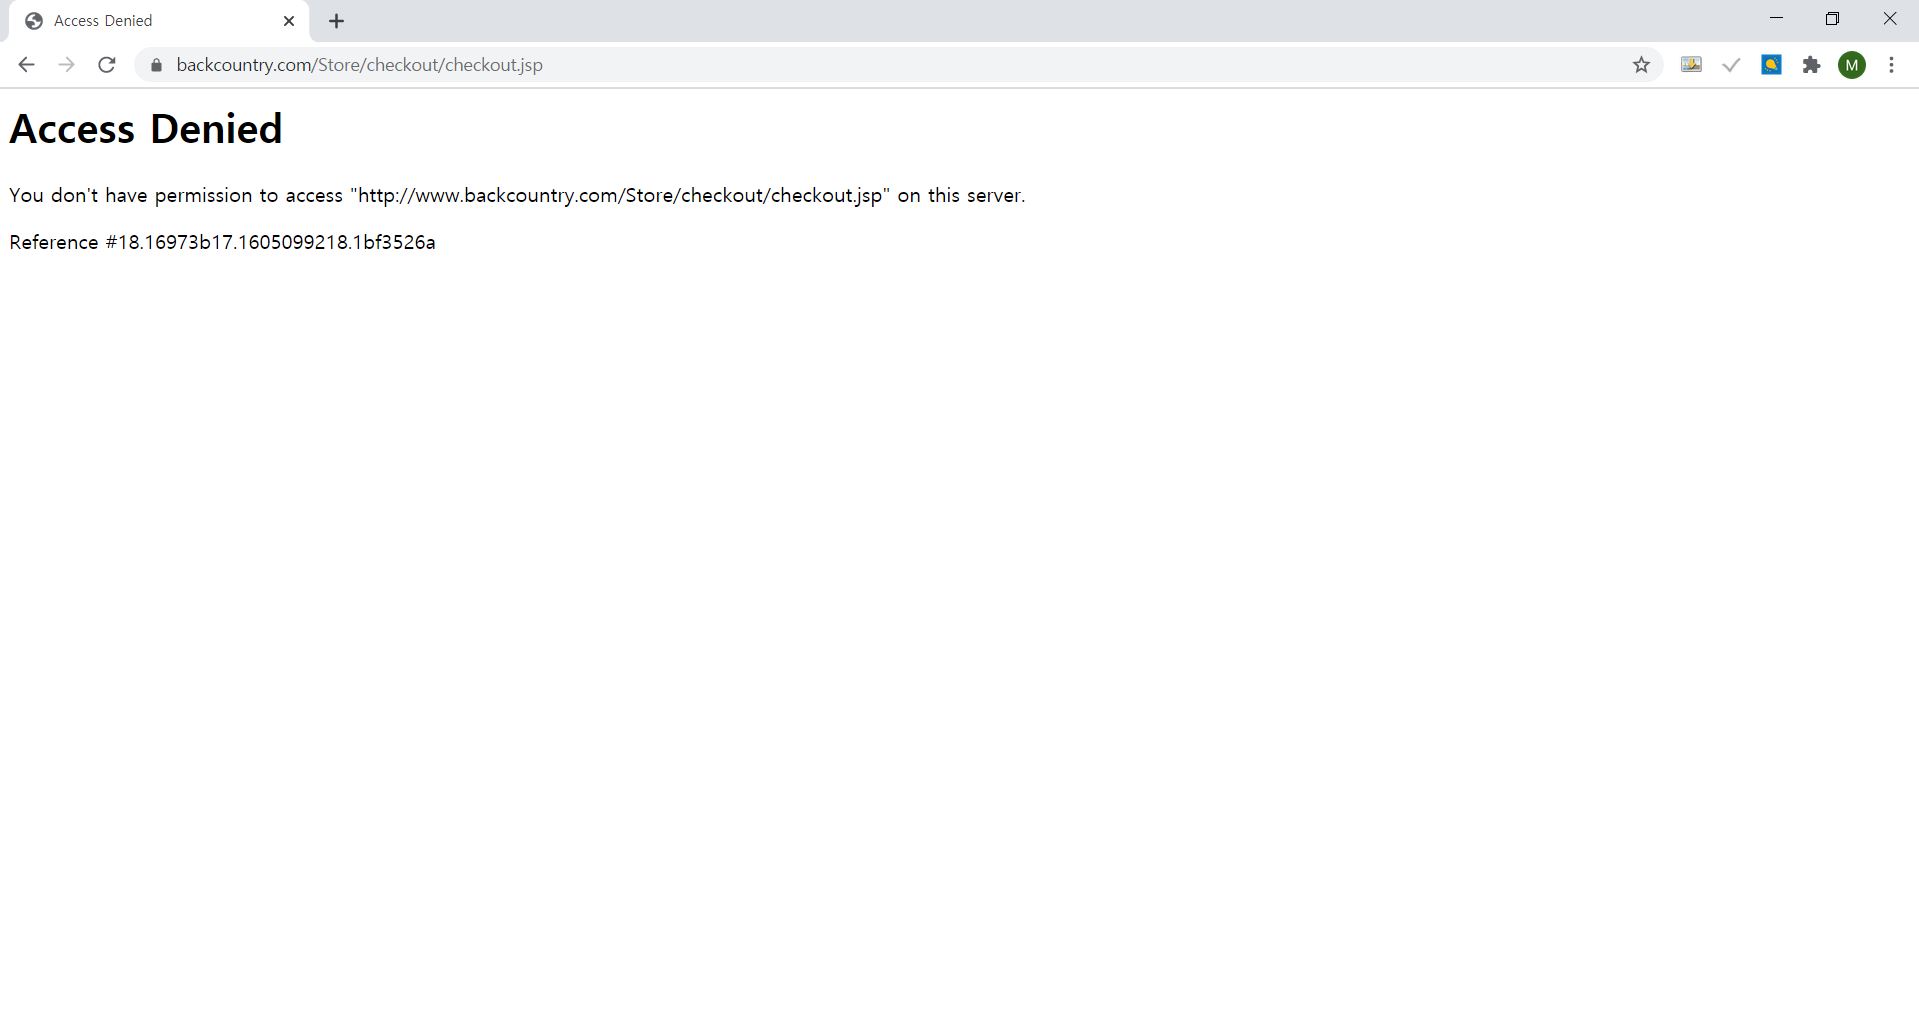Close the Access Denied tab

[x=289, y=21]
